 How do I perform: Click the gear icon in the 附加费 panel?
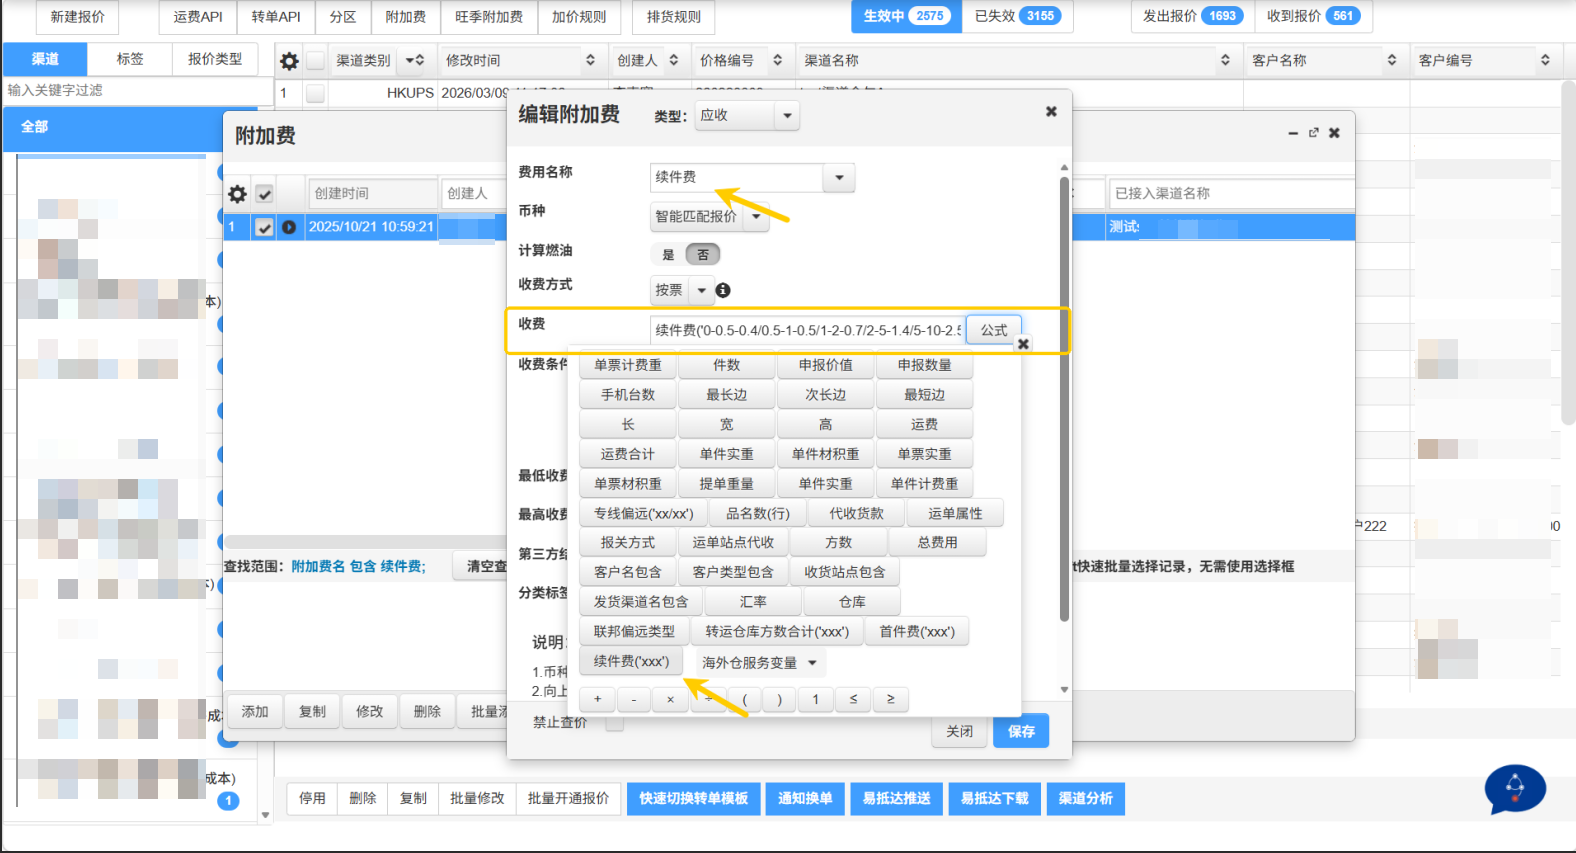pos(237,194)
